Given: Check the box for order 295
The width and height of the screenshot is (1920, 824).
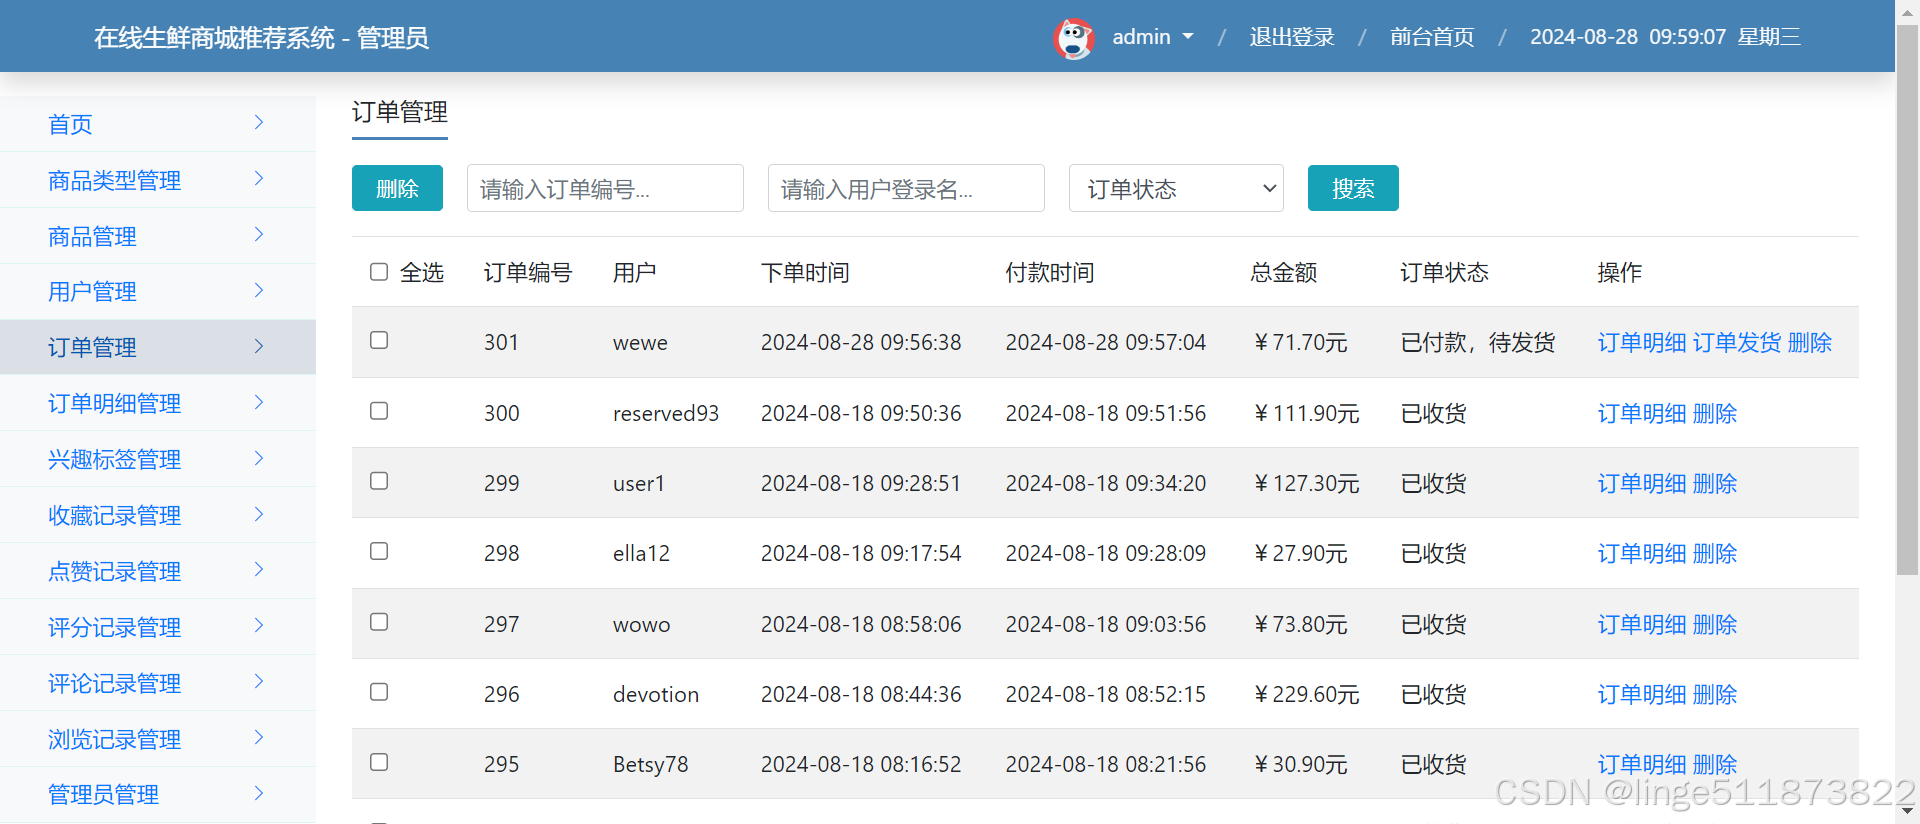Looking at the screenshot, I should tap(379, 762).
